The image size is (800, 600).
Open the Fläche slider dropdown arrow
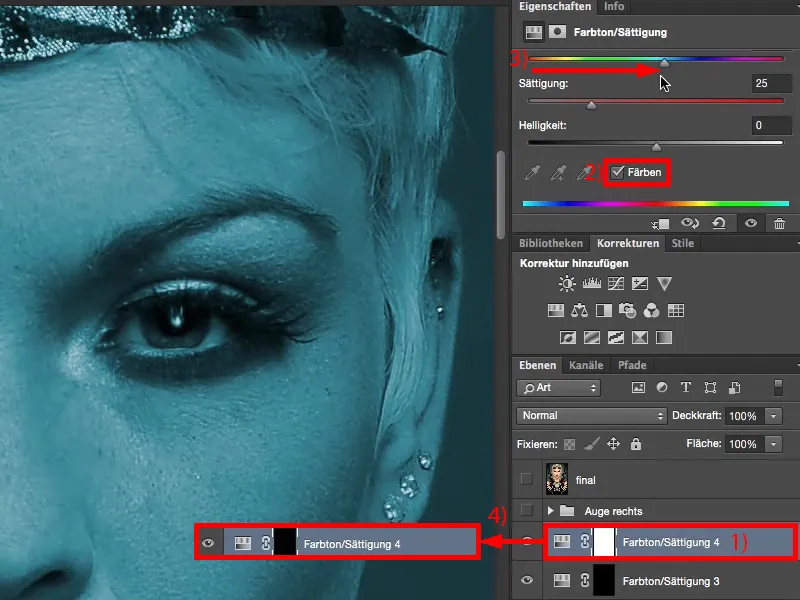point(773,444)
